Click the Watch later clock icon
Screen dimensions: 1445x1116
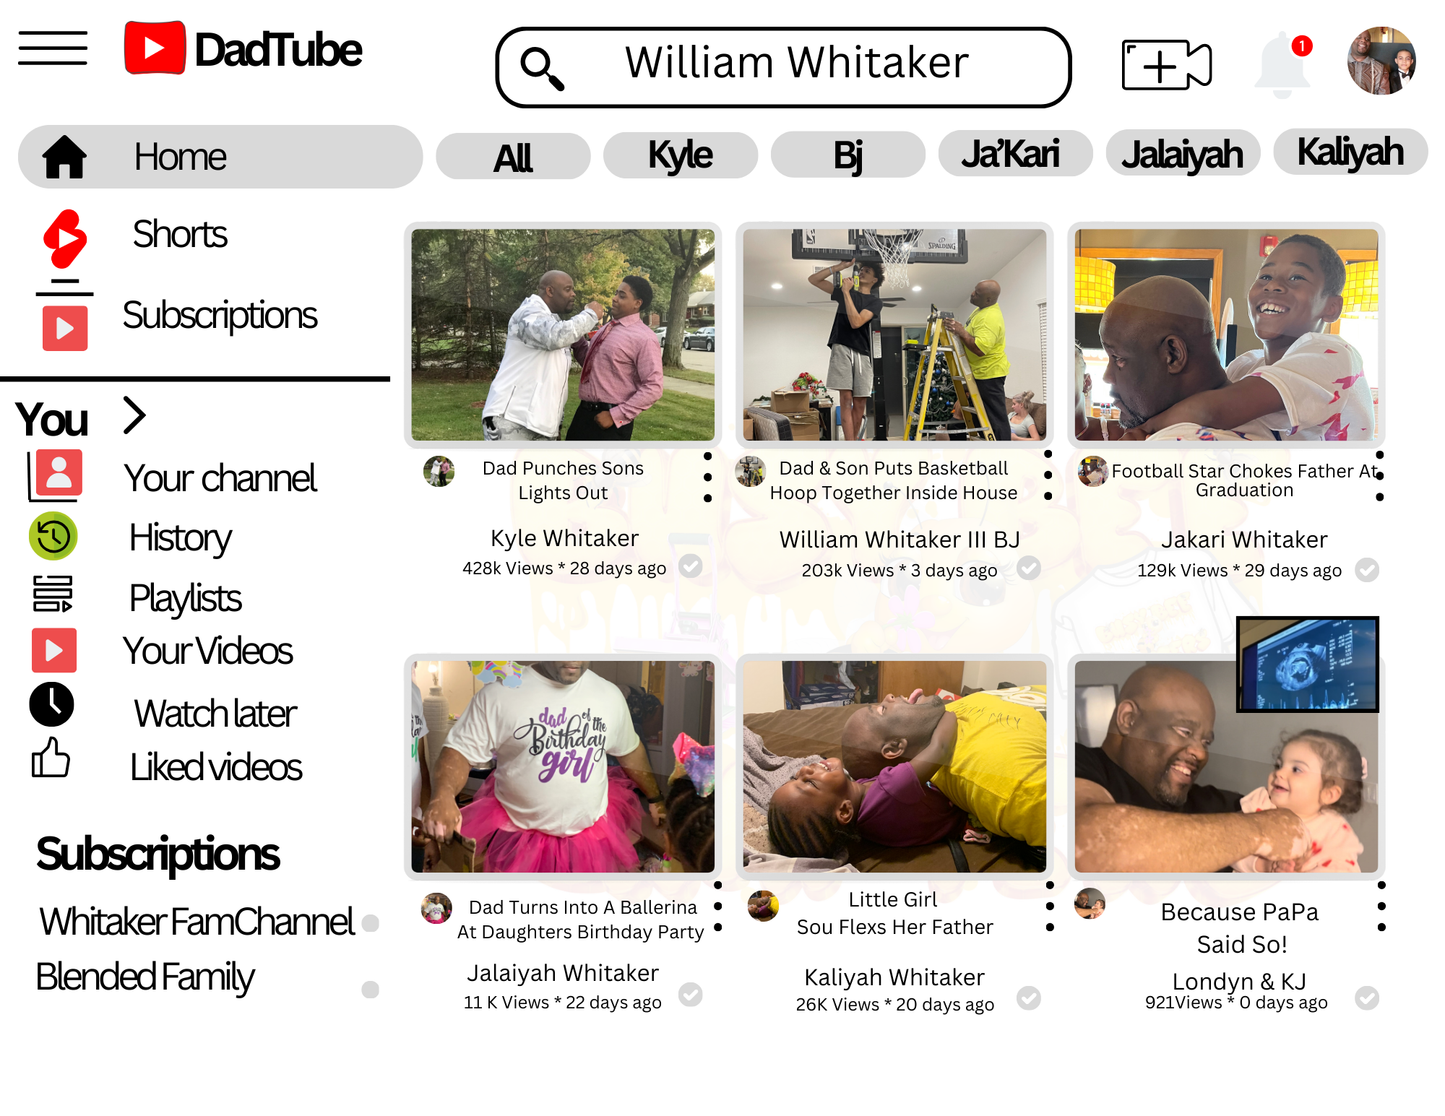tap(52, 704)
